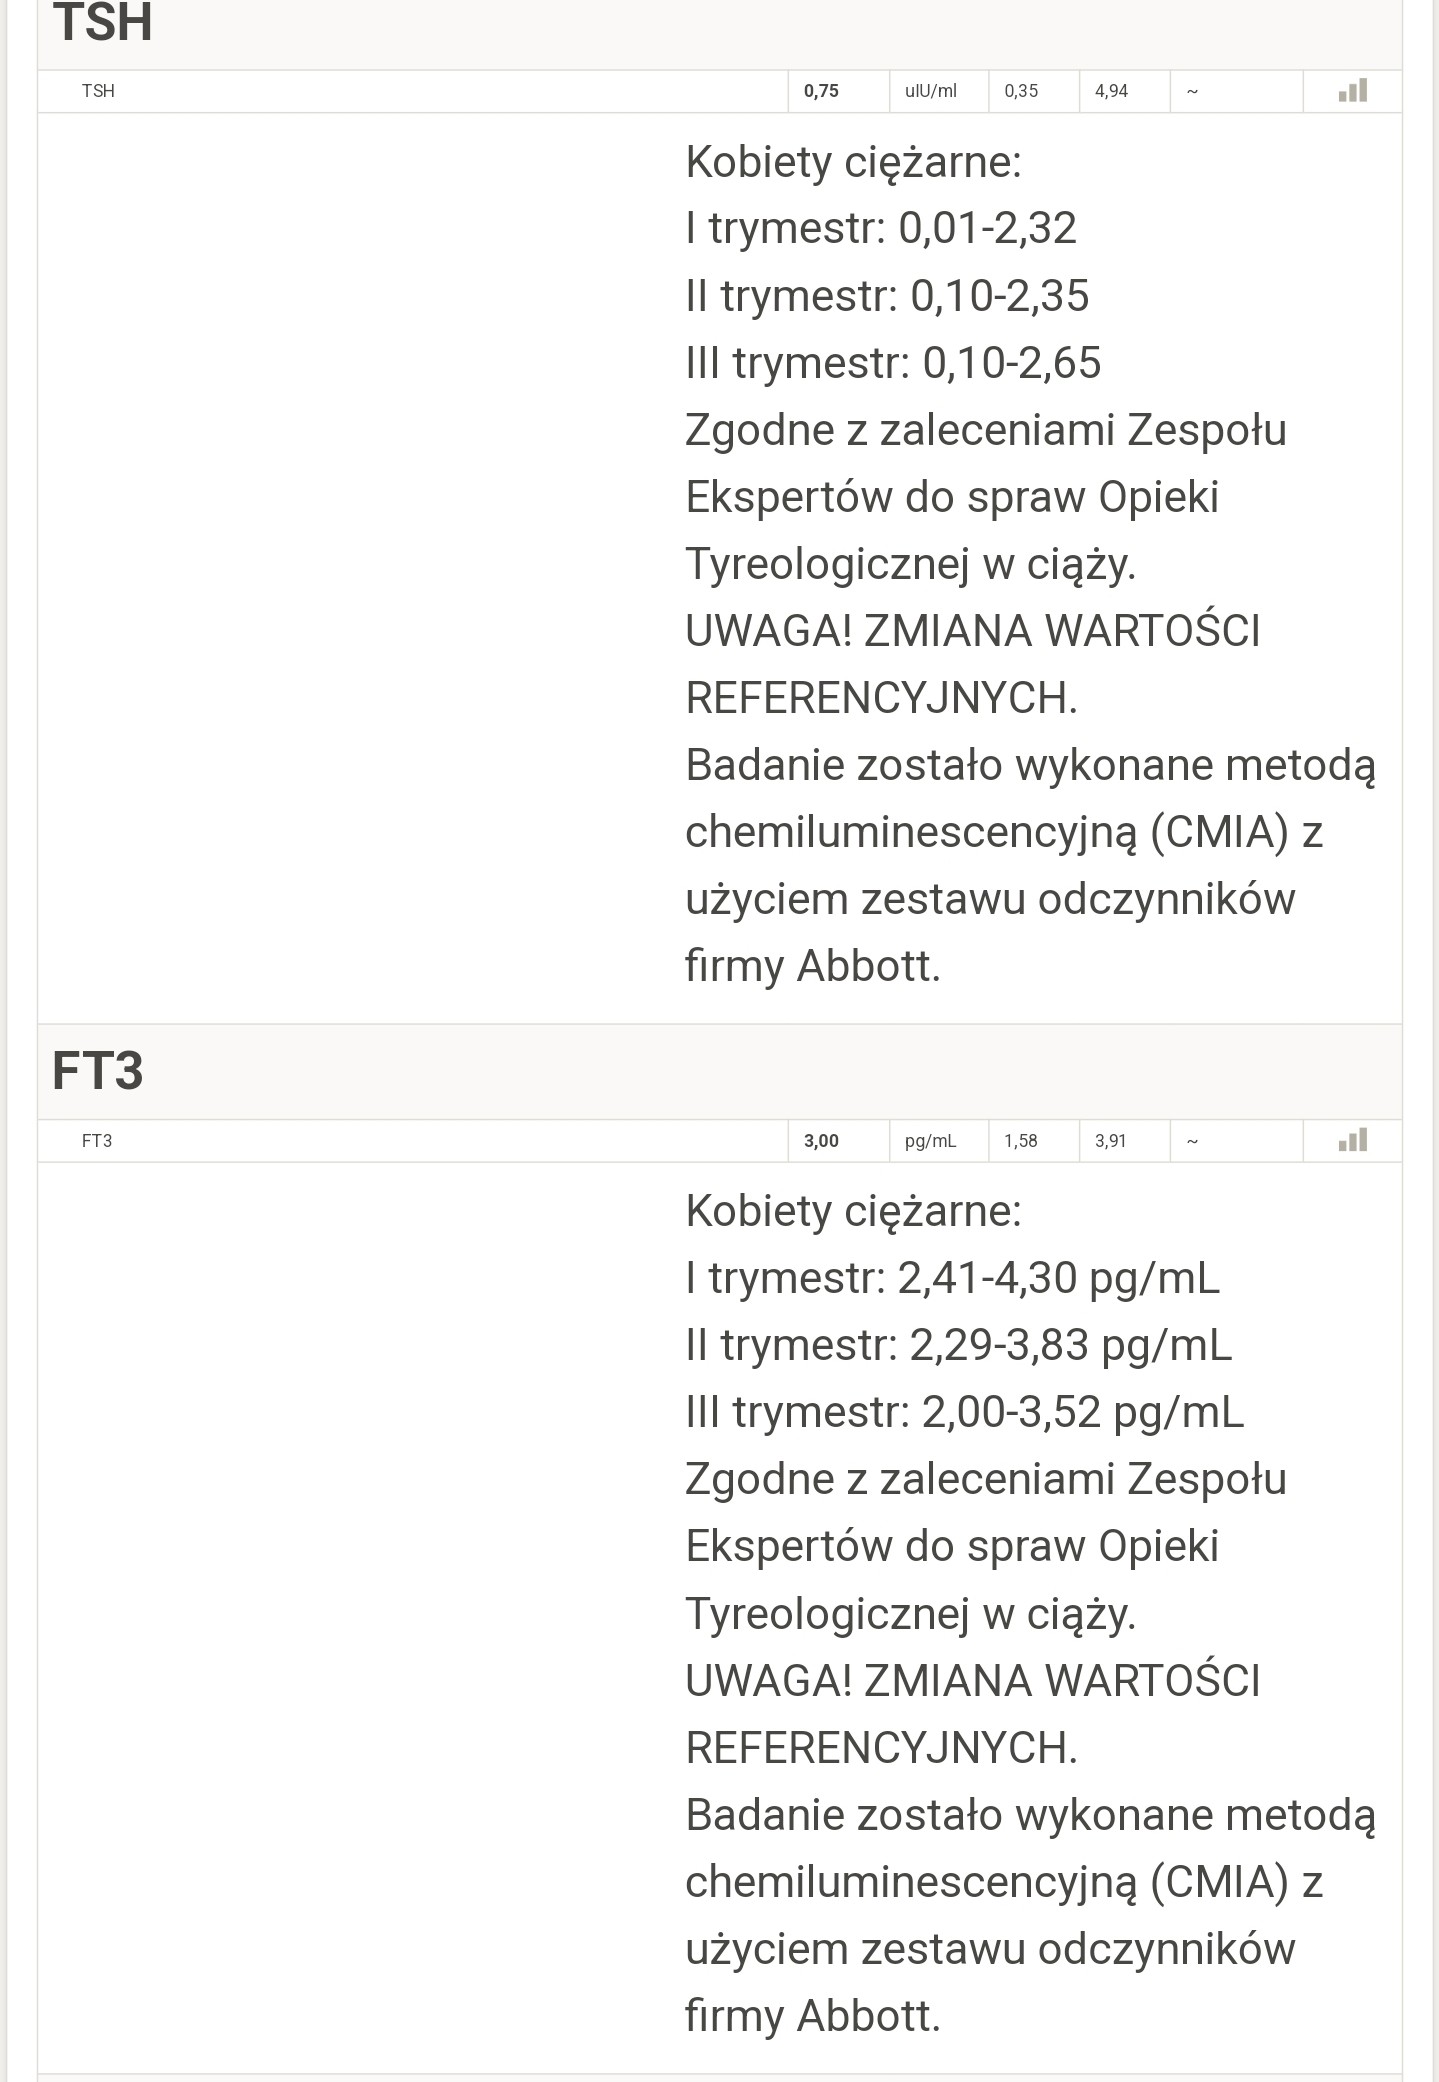The height and width of the screenshot is (2082, 1439).
Task: Click the uIU/ml unit cell
Action: coord(930,91)
